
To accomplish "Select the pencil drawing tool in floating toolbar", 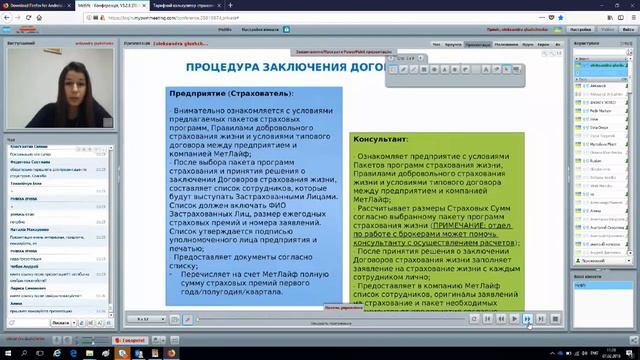I will tap(403, 70).
